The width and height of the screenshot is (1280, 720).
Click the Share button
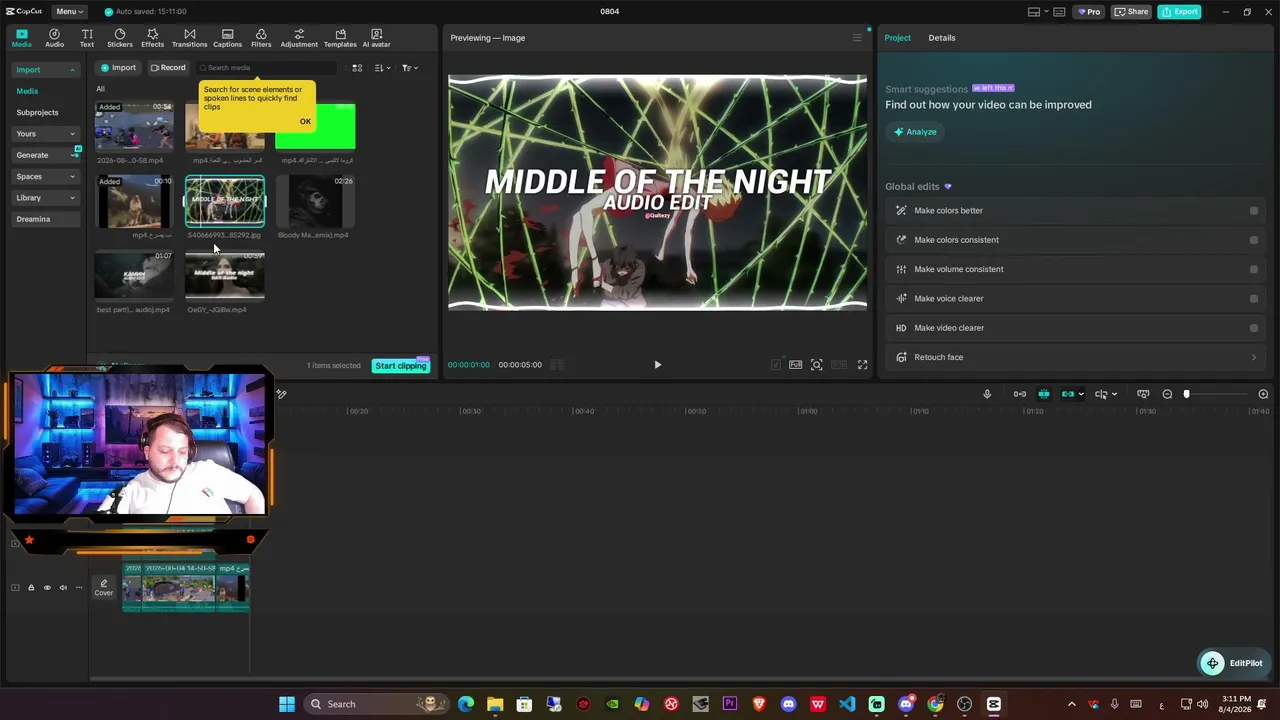[1132, 12]
